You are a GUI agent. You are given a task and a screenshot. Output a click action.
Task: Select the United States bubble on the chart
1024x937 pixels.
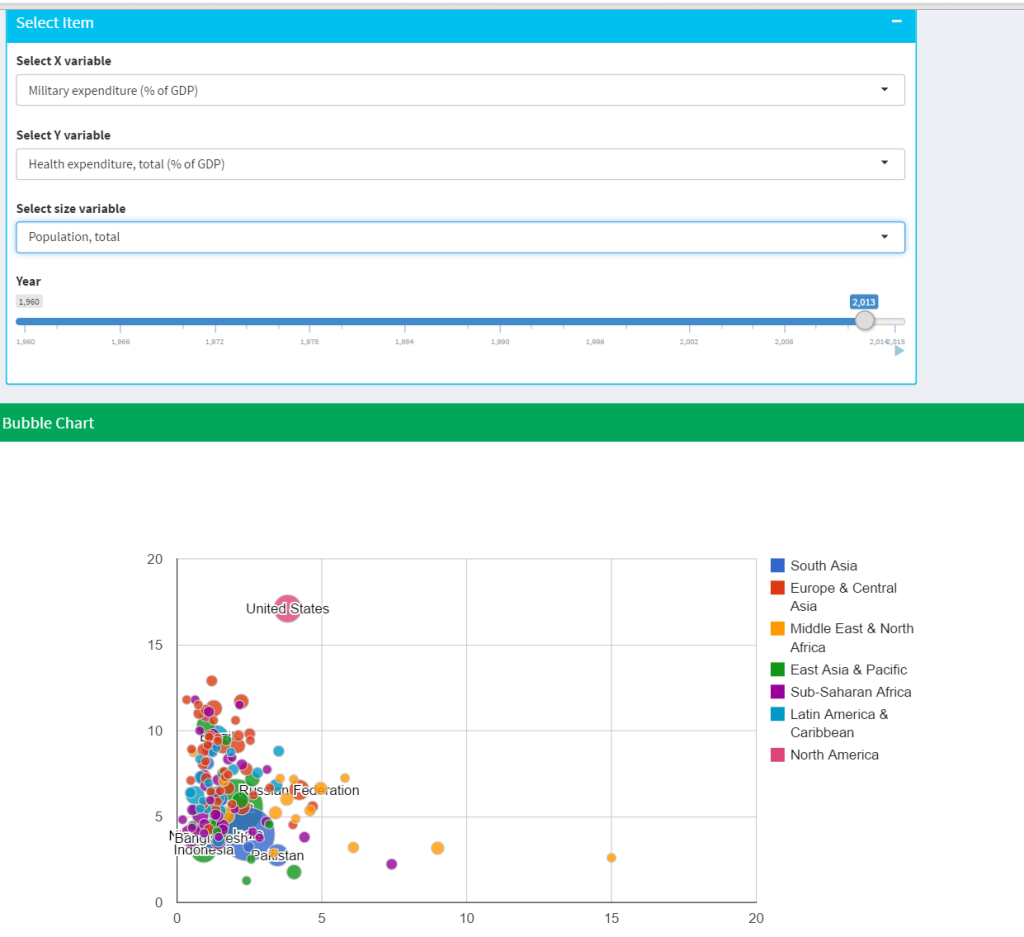288,608
